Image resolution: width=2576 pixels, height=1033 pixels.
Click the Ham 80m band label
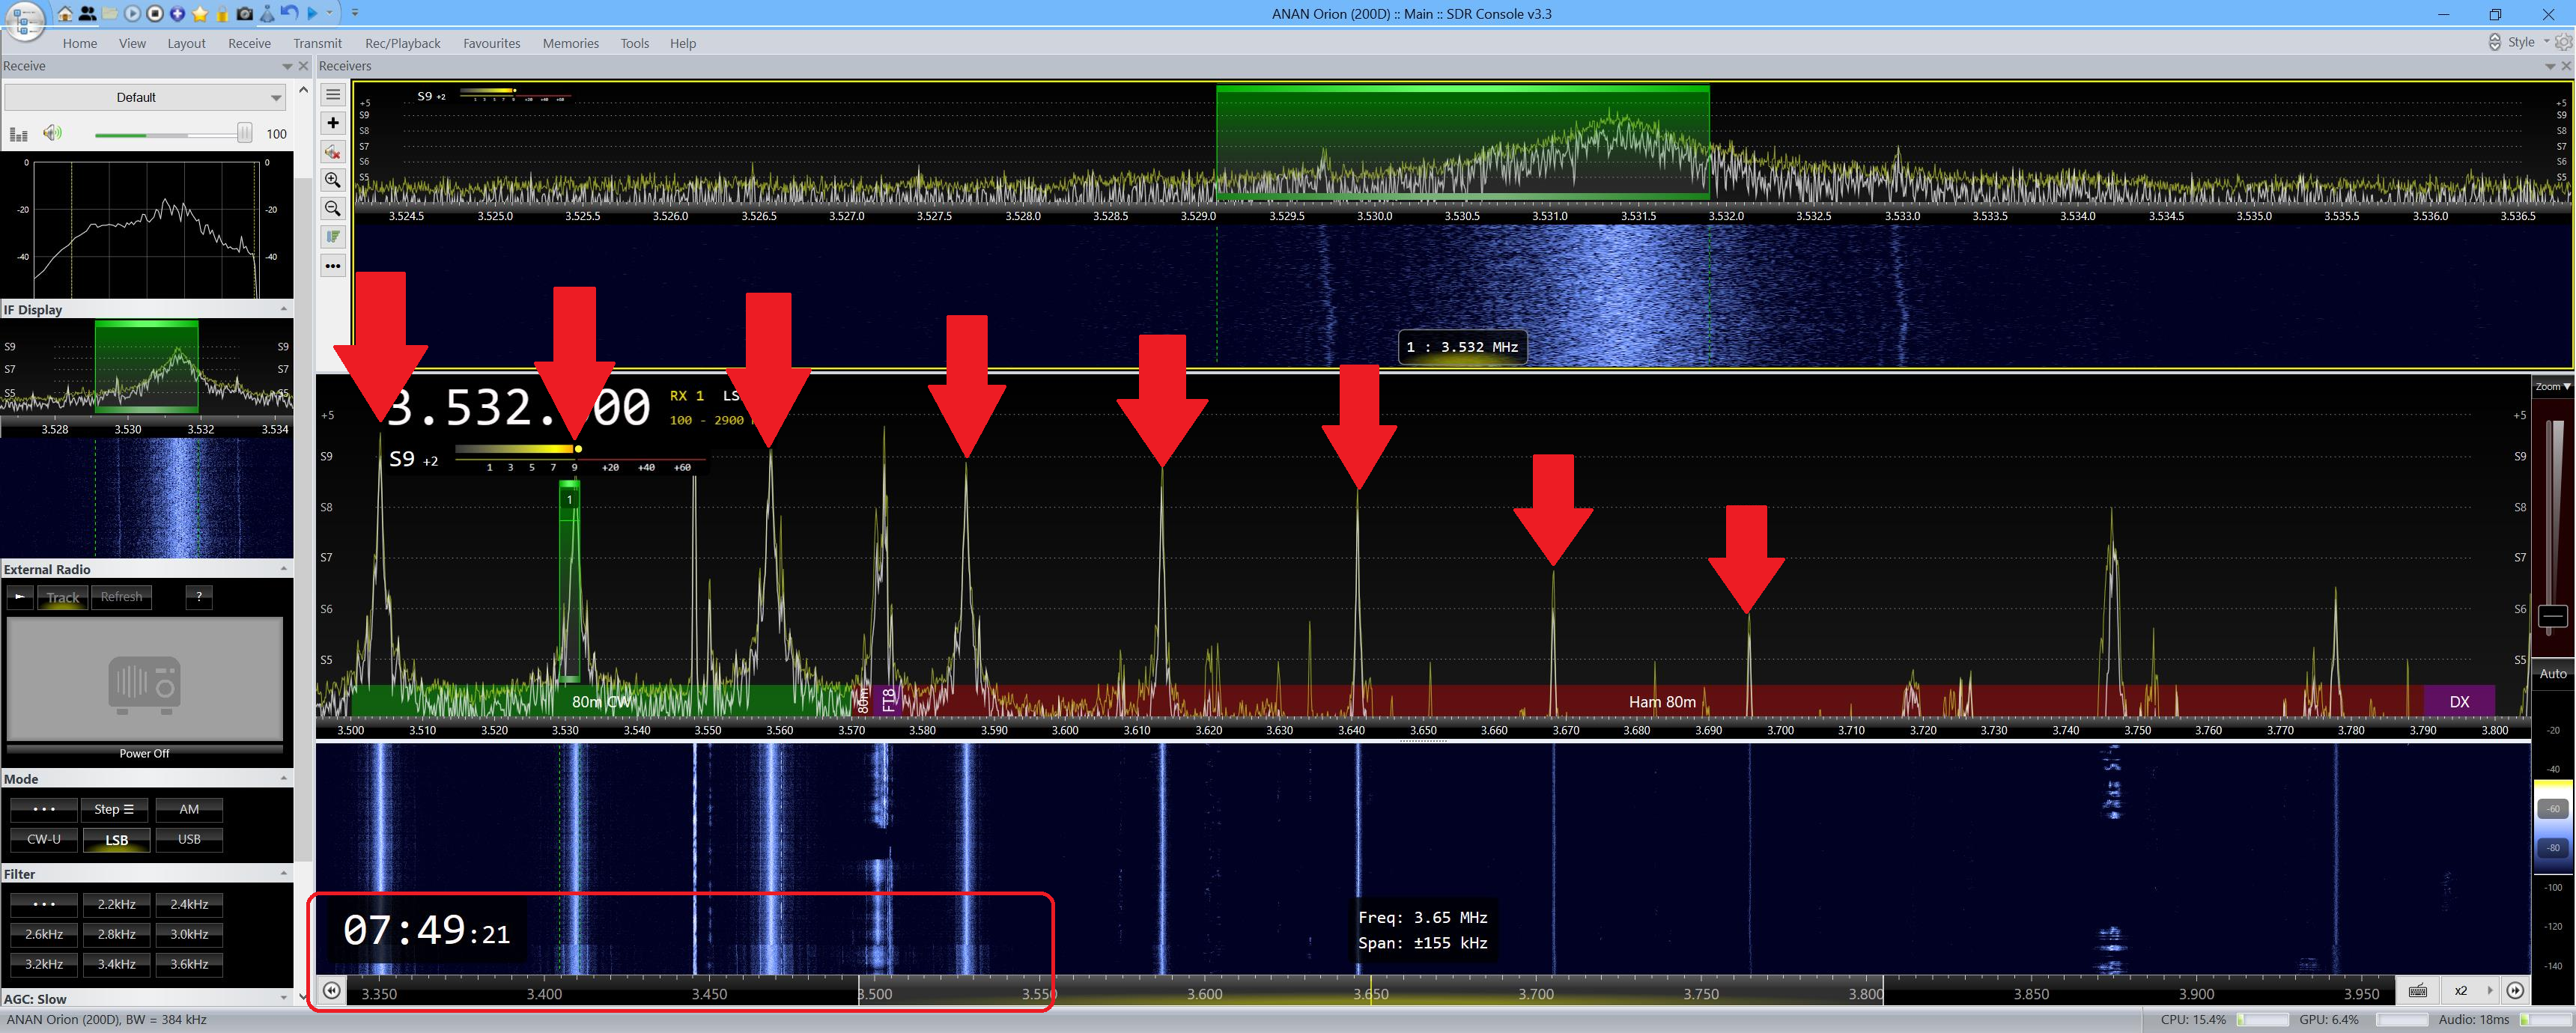click(x=1661, y=702)
